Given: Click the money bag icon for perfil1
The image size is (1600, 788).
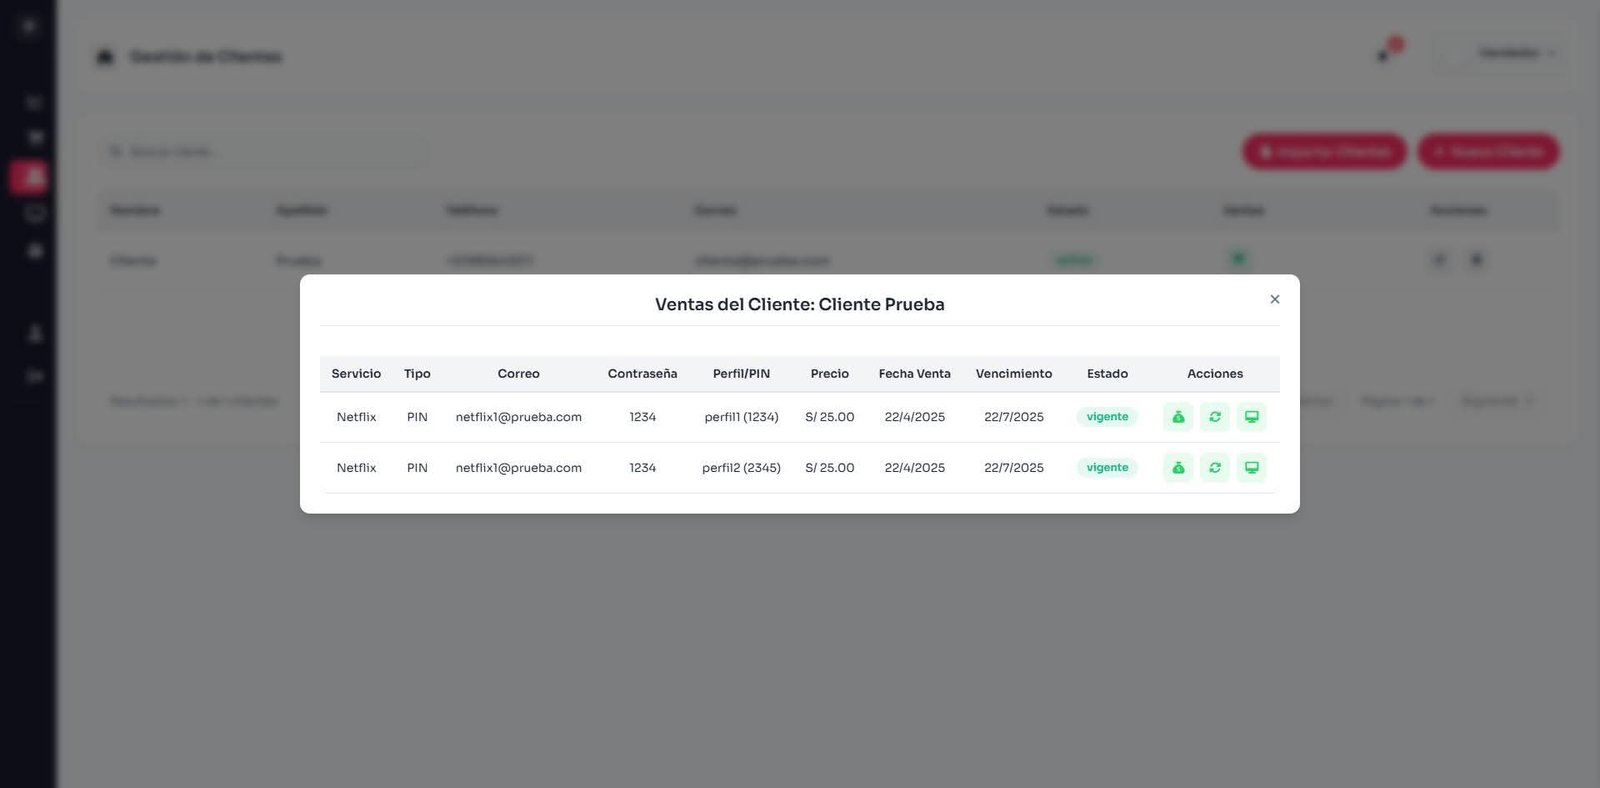Looking at the screenshot, I should [1178, 417].
